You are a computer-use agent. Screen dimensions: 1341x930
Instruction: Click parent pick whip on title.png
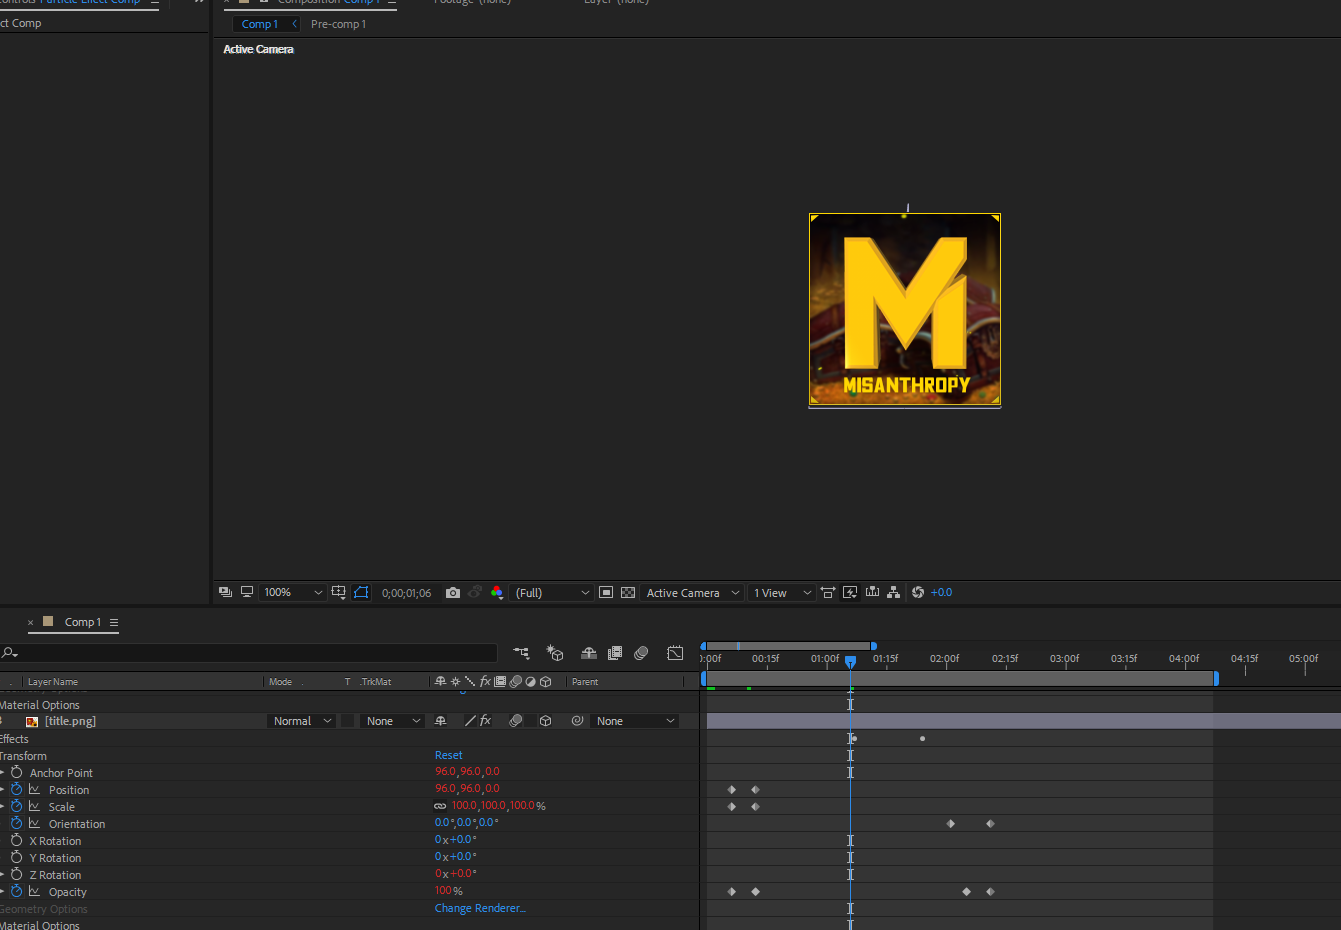(x=577, y=721)
